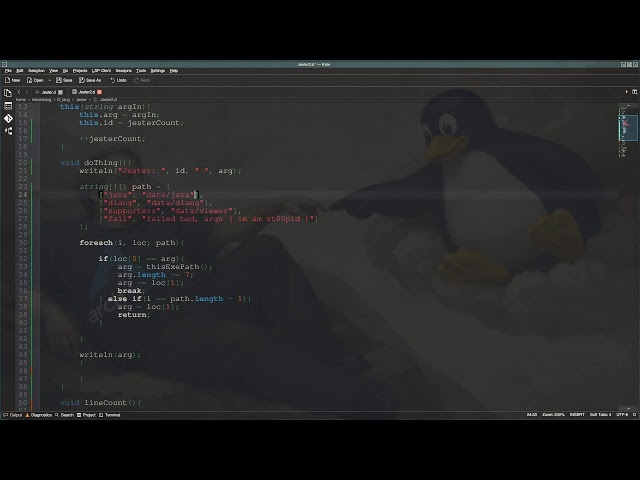This screenshot has height=480, width=640.
Task: Open the Settings menu
Action: coord(158,71)
